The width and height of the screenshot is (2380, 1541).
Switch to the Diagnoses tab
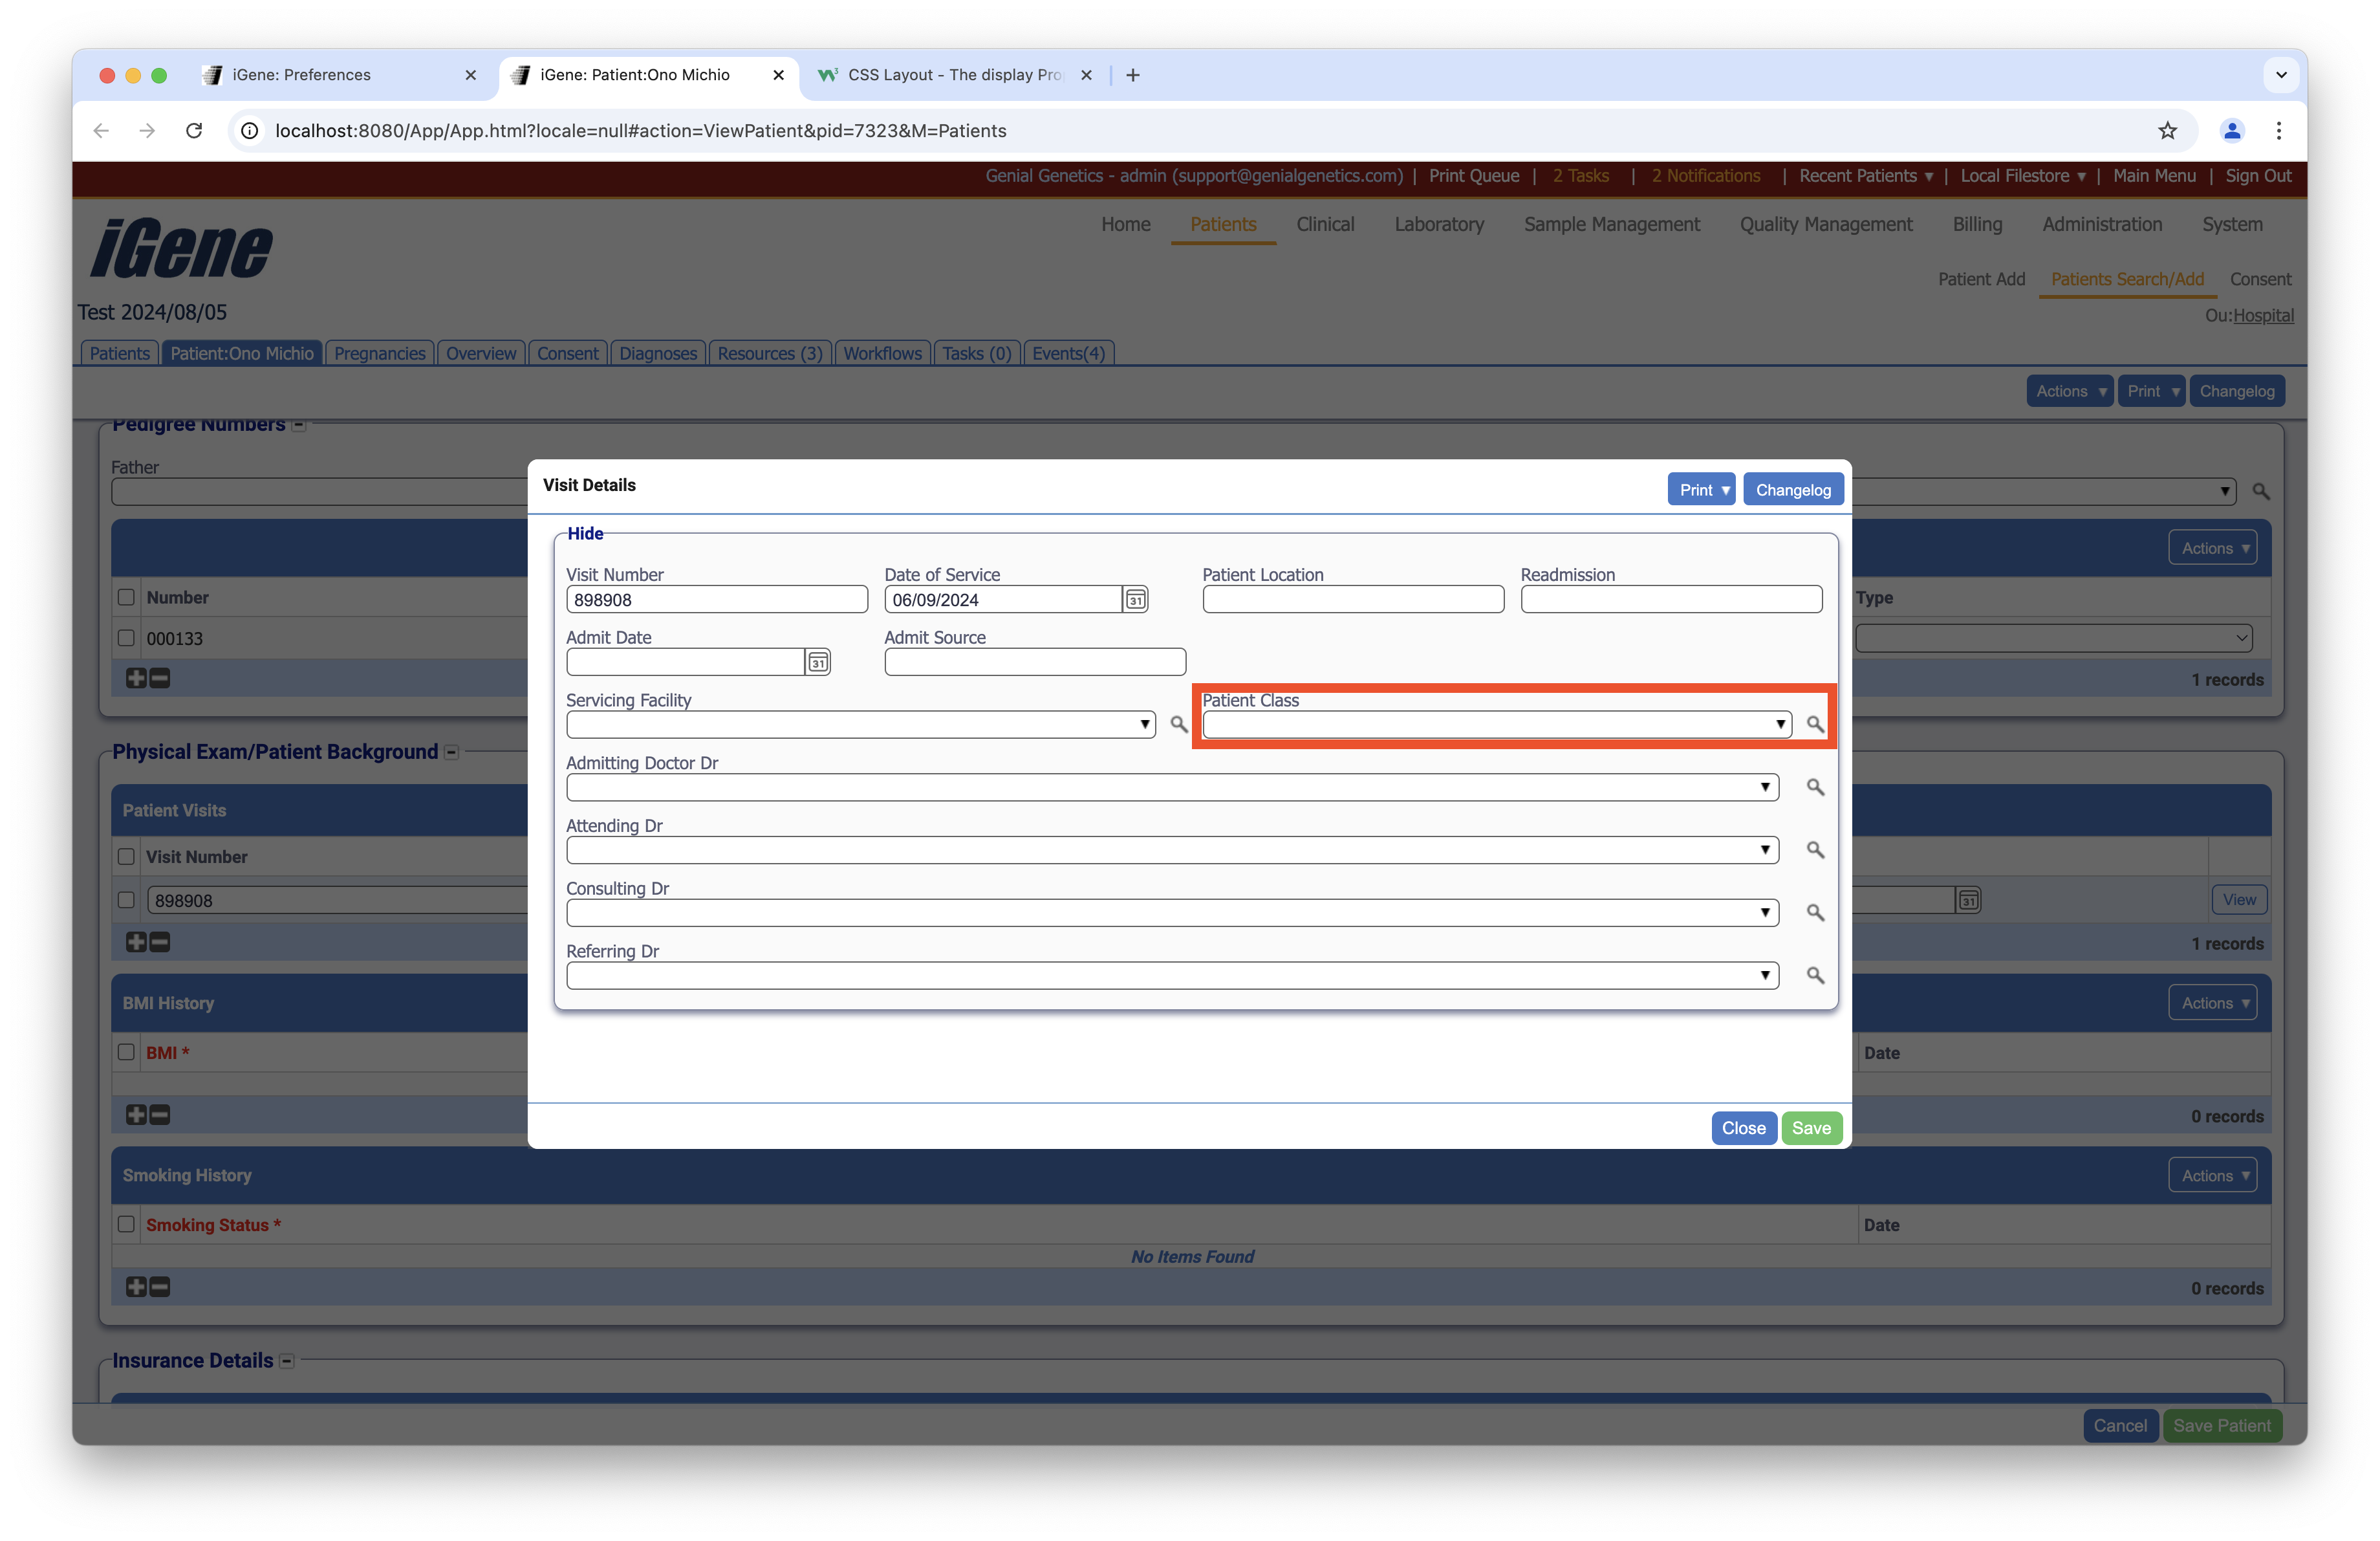click(657, 353)
